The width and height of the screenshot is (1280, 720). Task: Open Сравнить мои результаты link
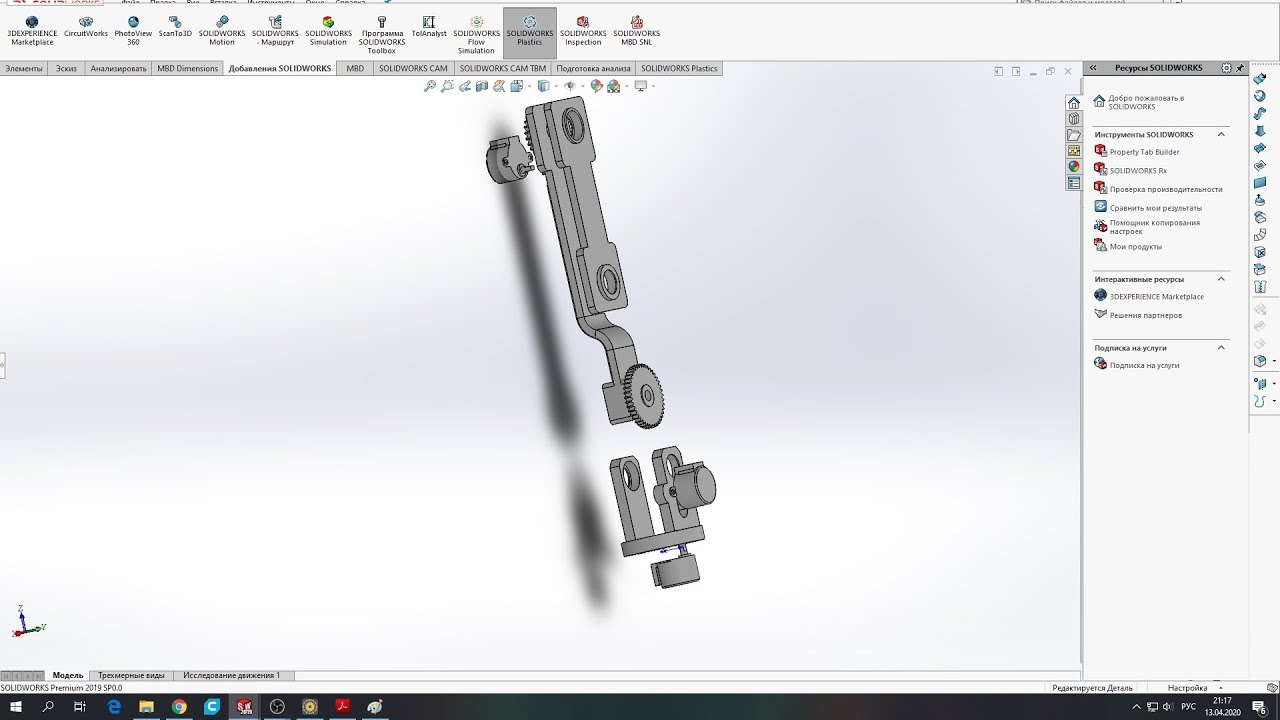1156,208
